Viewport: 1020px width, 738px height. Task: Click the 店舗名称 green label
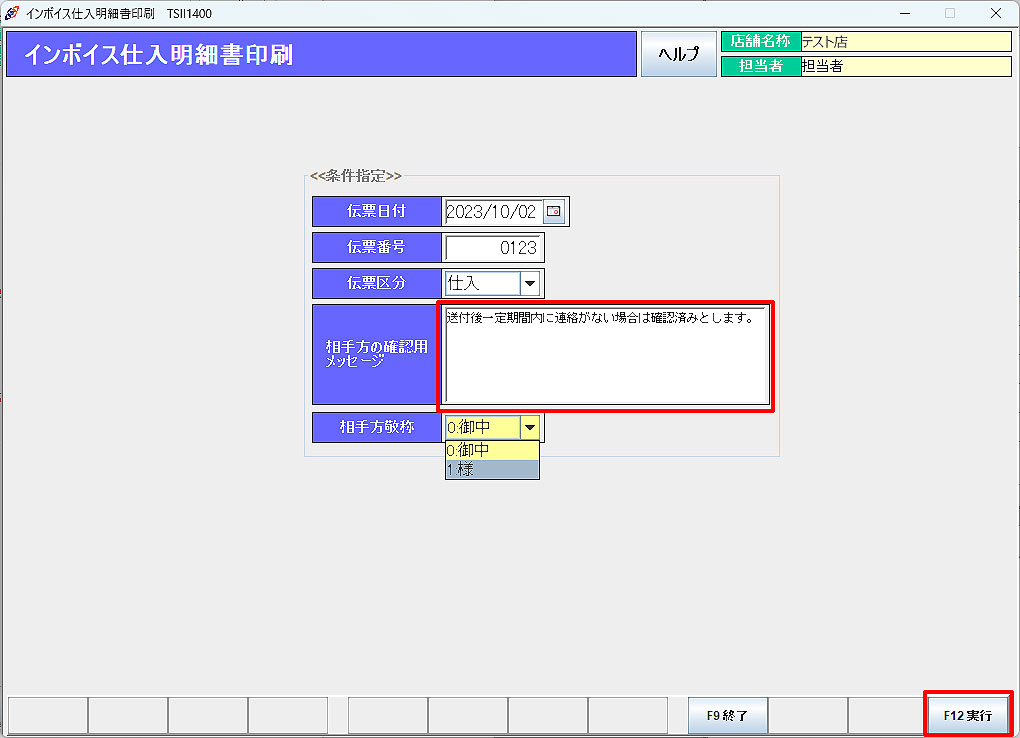click(761, 42)
